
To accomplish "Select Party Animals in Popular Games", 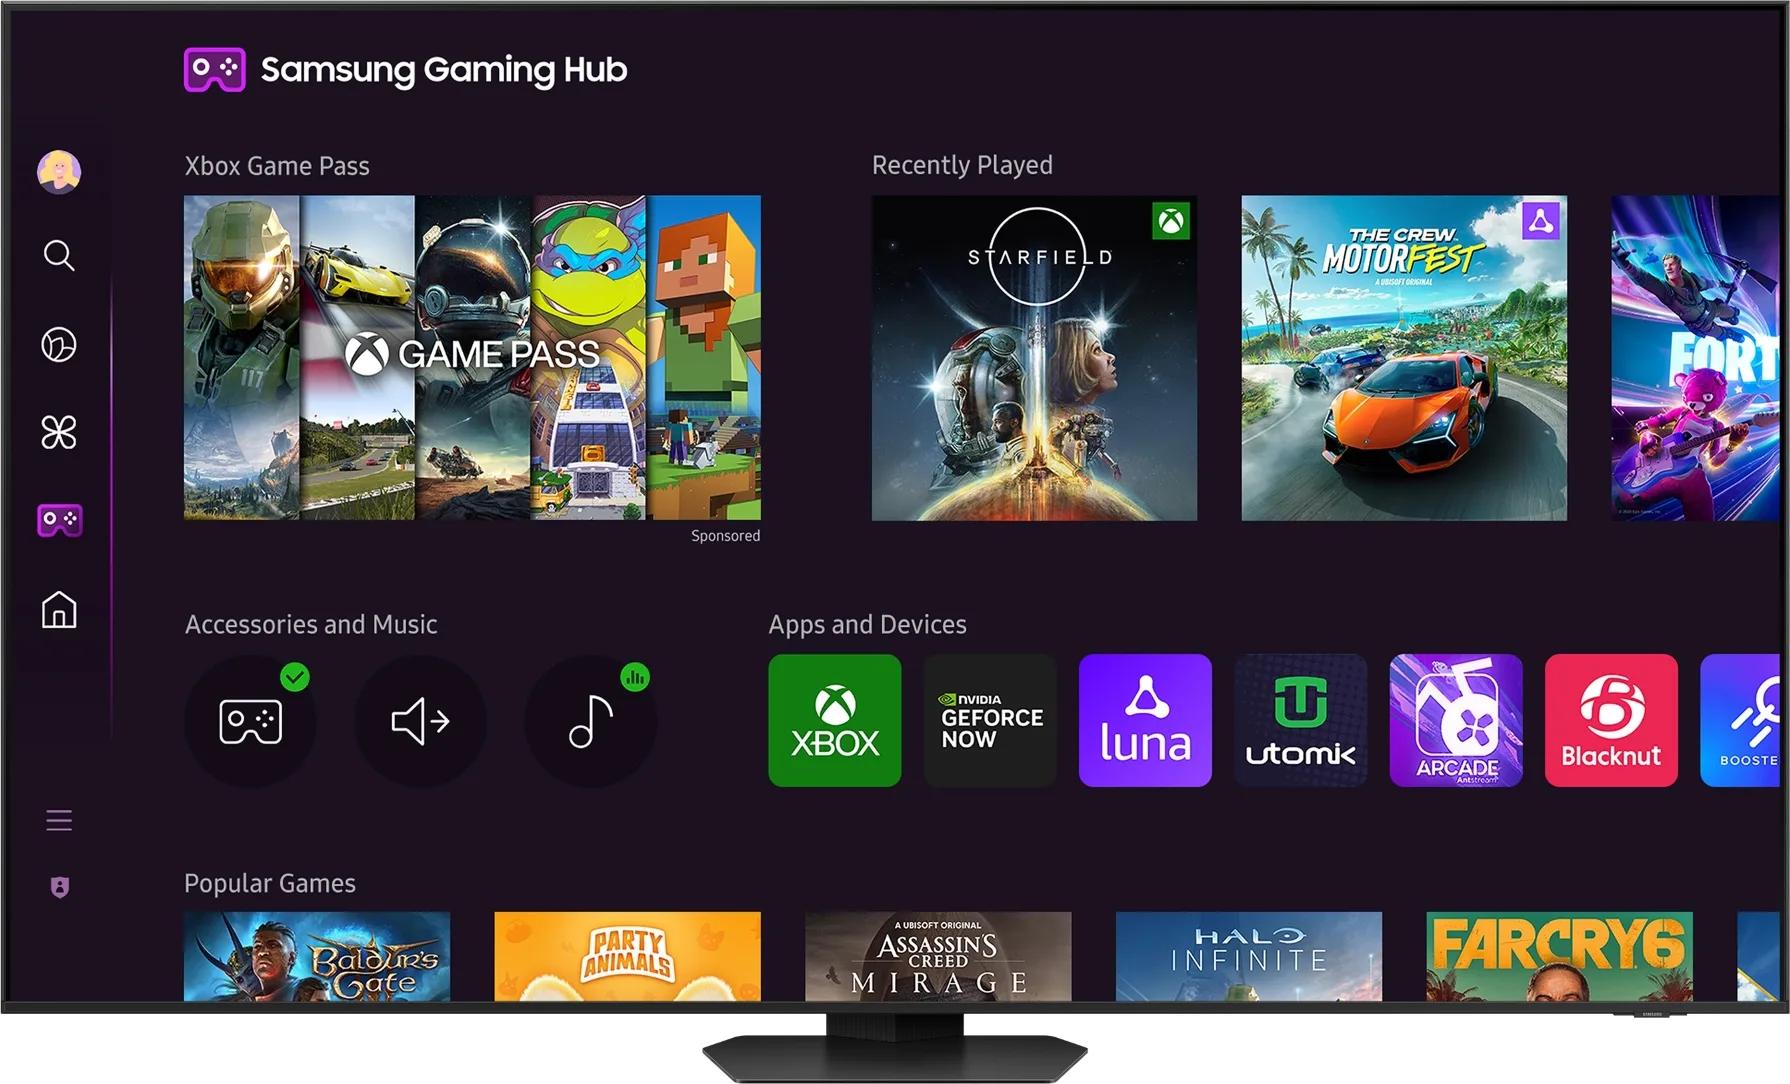I will [x=627, y=956].
